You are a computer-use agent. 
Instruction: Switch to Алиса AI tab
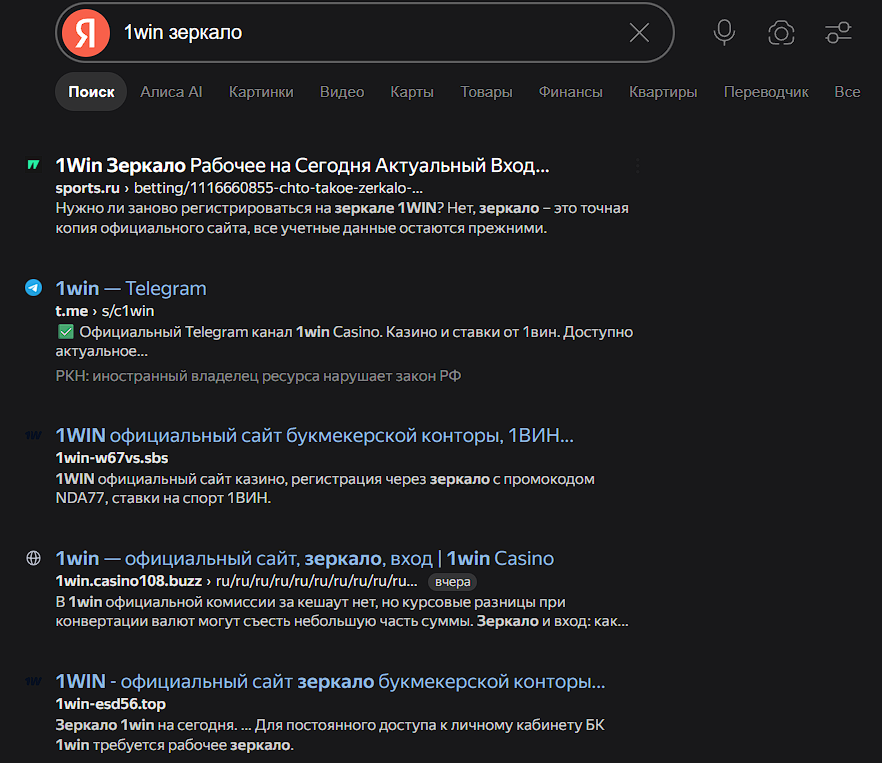(171, 92)
